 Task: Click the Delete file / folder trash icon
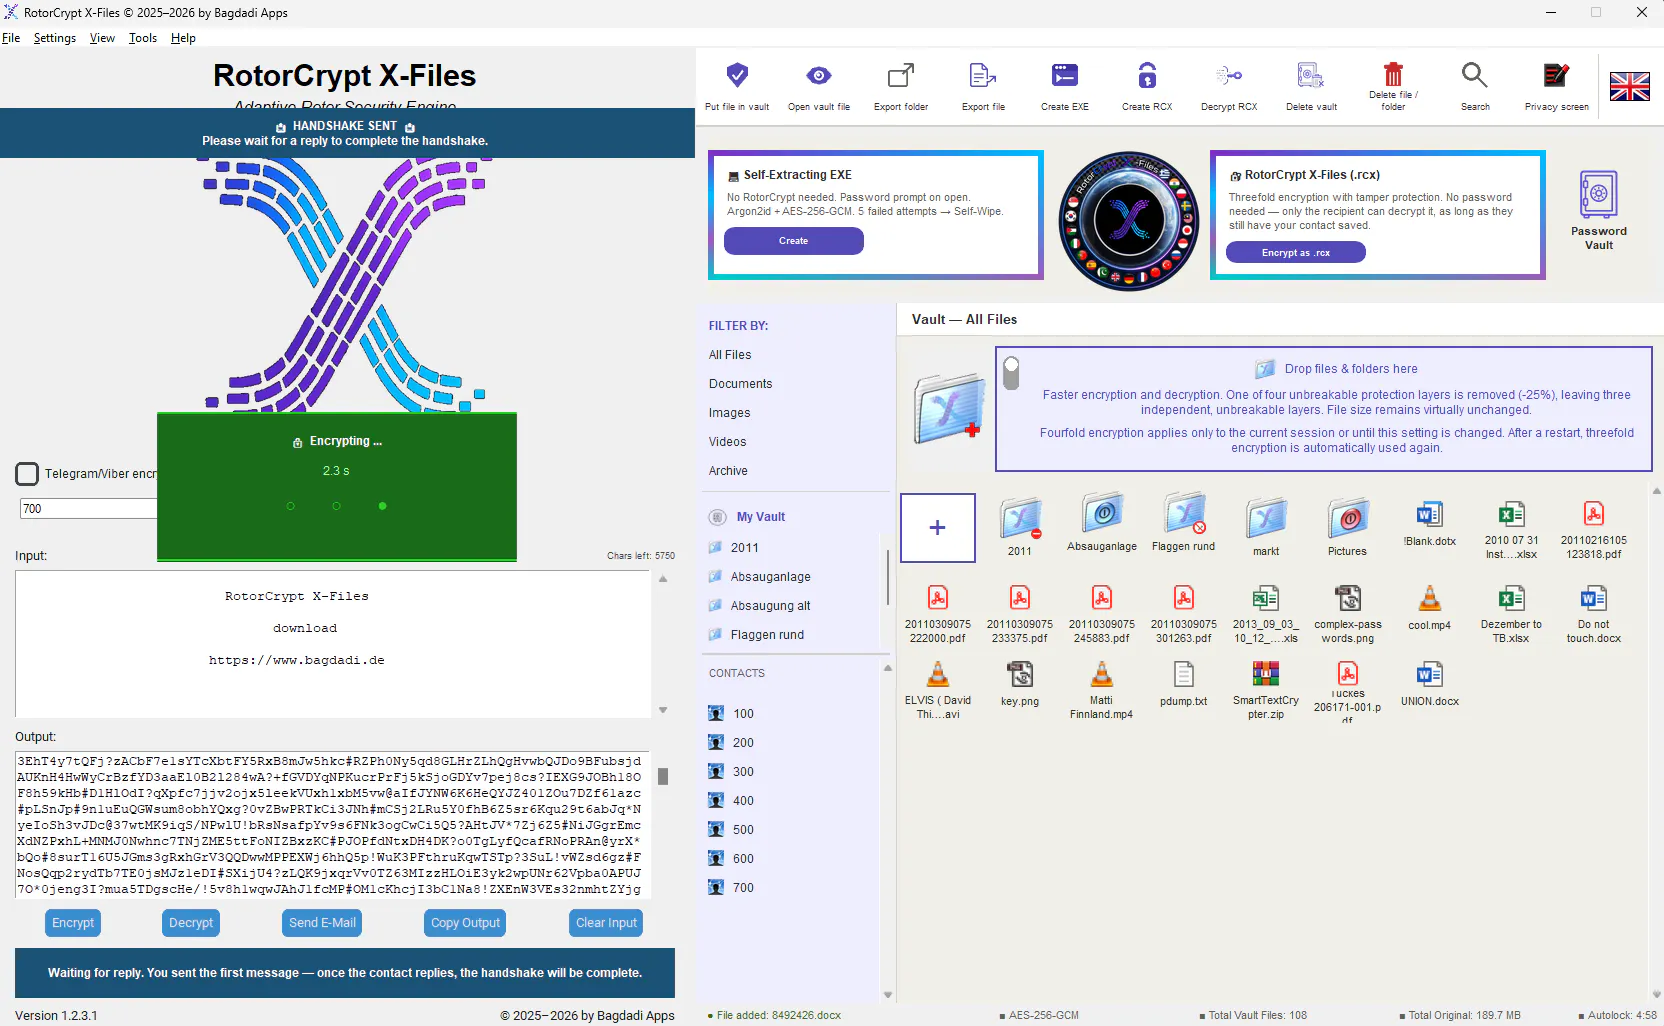click(x=1393, y=73)
